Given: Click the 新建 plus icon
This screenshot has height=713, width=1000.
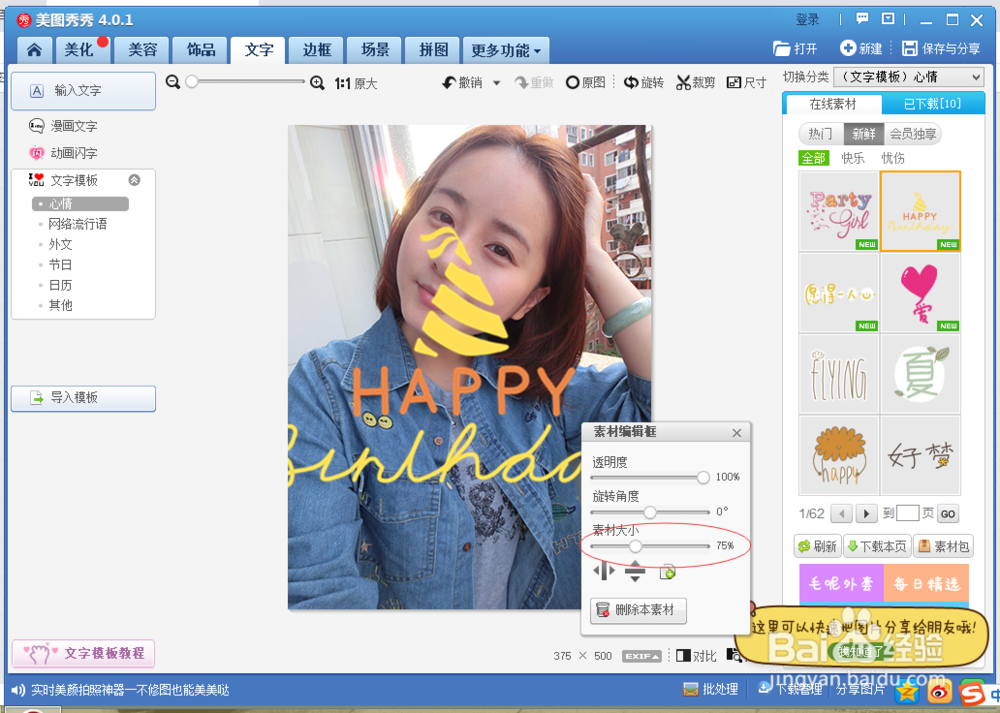Looking at the screenshot, I should (848, 48).
